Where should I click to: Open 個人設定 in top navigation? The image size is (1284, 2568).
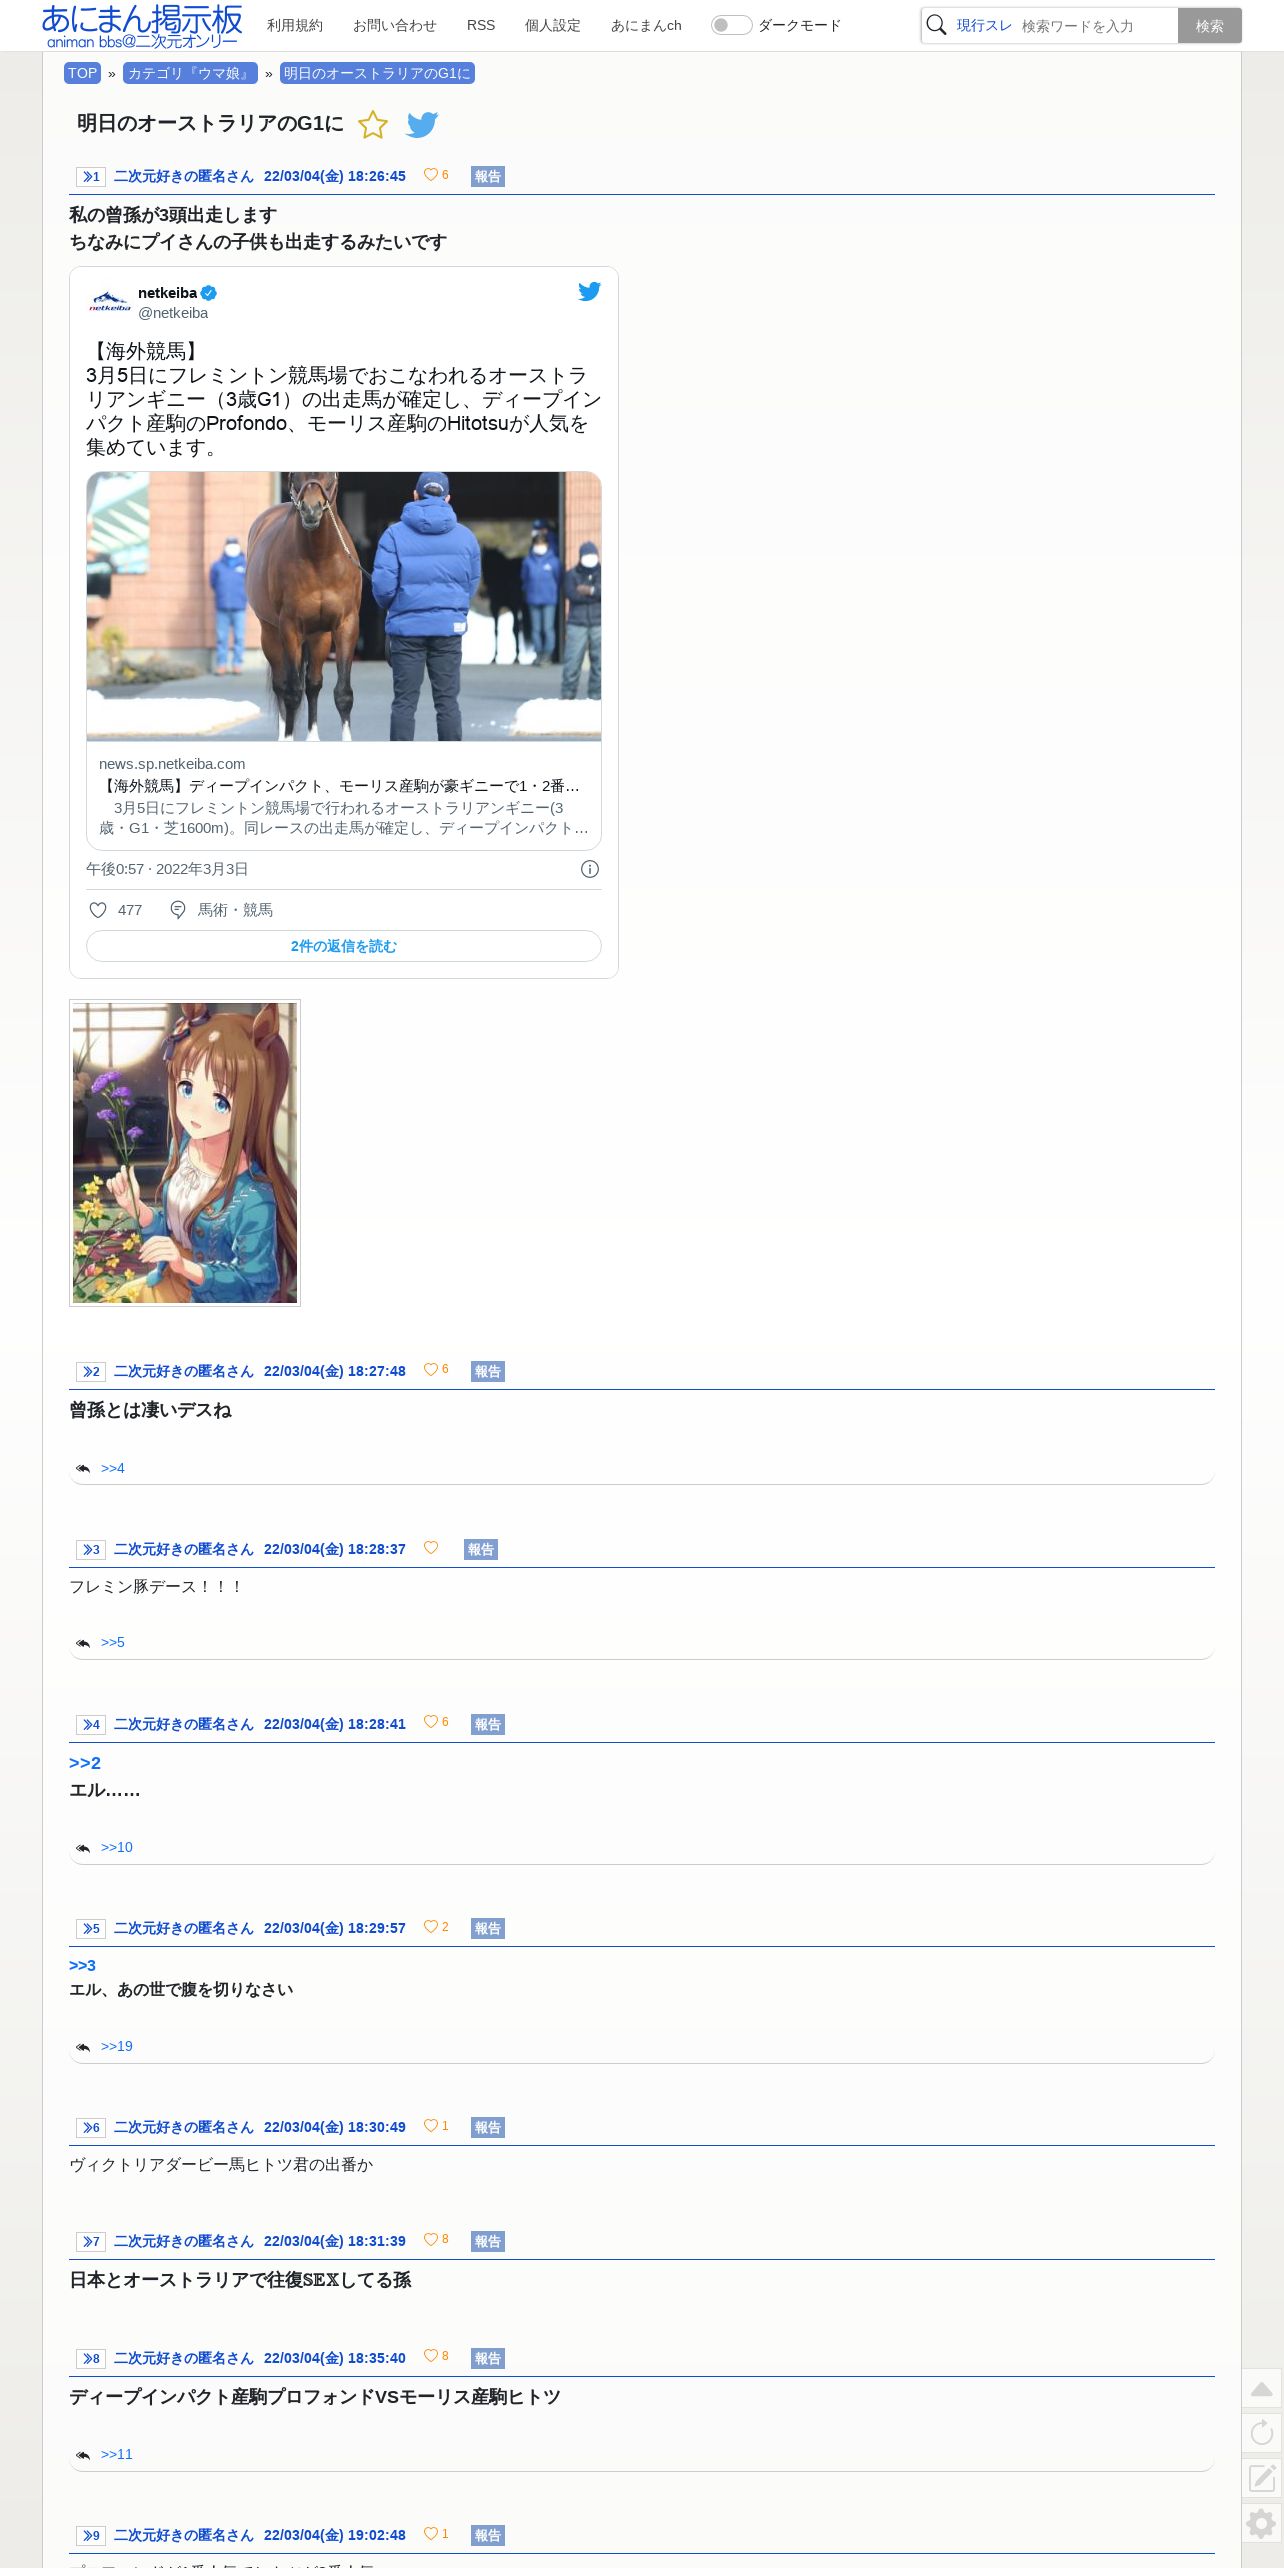553,25
